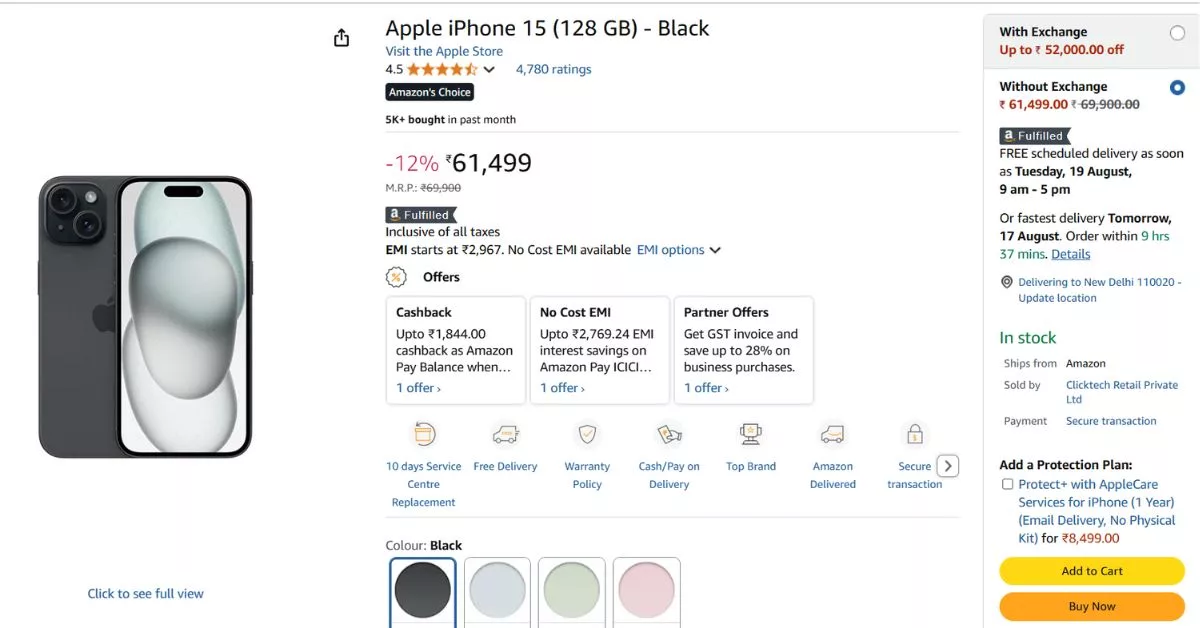Click the Cash/Pay on Delivery icon
This screenshot has width=1200, height=628.
tap(669, 434)
